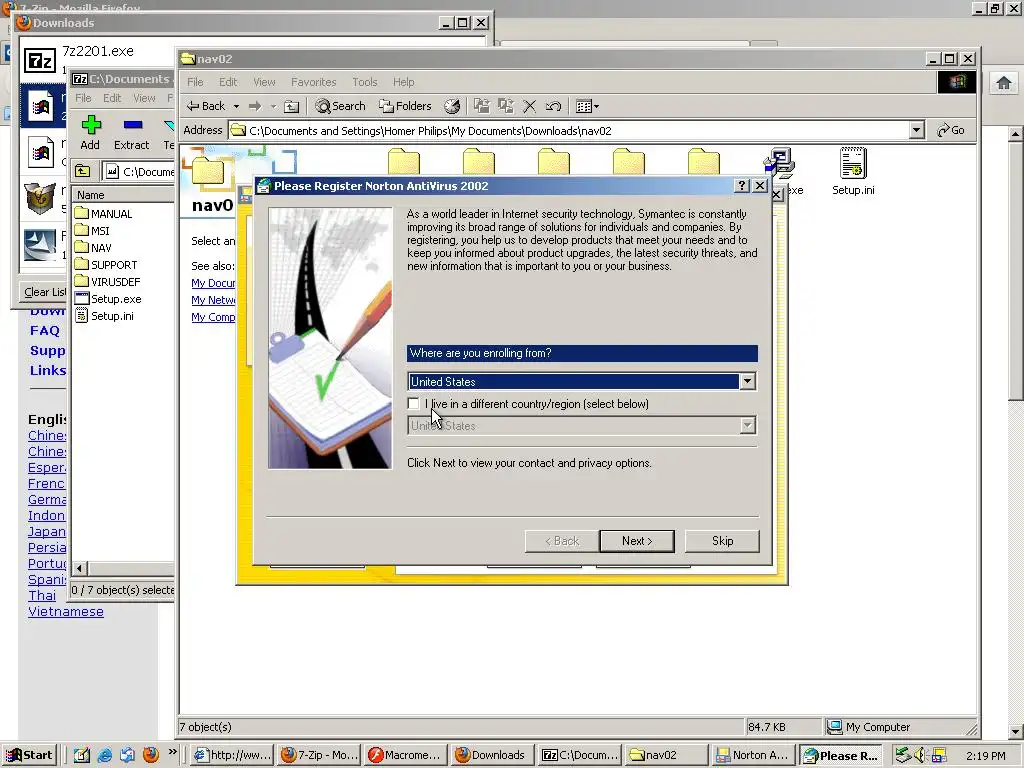Click Extract minus icon in 7-Zip File Manager

tap(132, 133)
